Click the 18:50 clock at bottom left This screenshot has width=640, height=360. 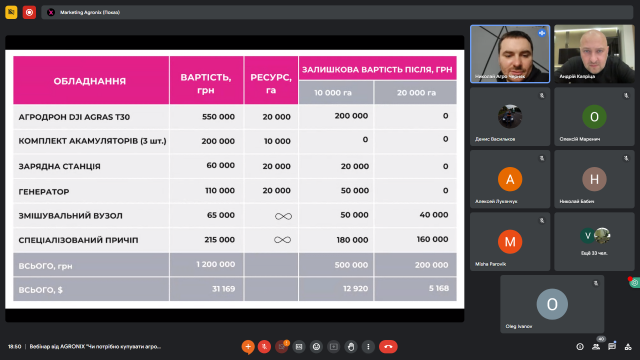click(14, 347)
